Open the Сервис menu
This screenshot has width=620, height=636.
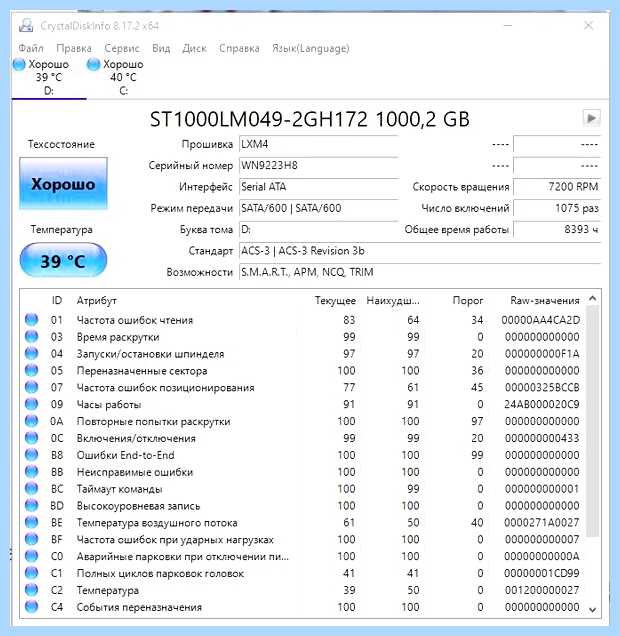(122, 48)
